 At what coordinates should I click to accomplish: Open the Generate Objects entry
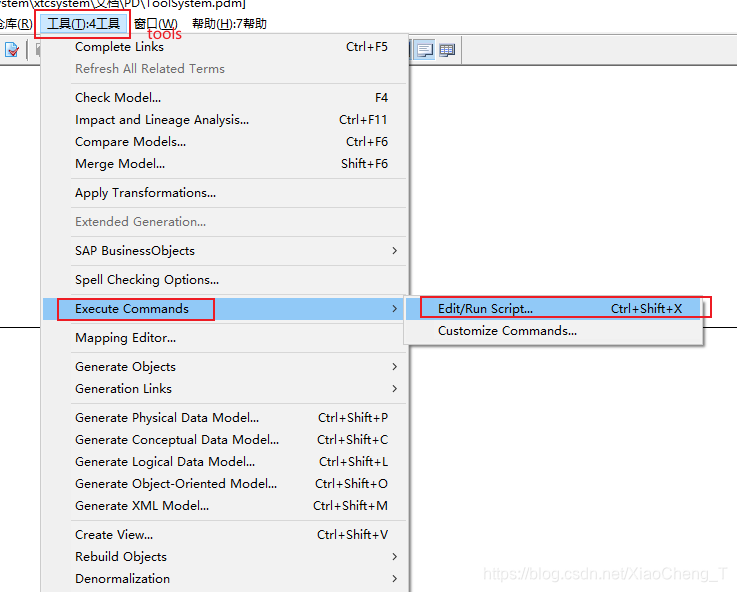[x=225, y=366]
